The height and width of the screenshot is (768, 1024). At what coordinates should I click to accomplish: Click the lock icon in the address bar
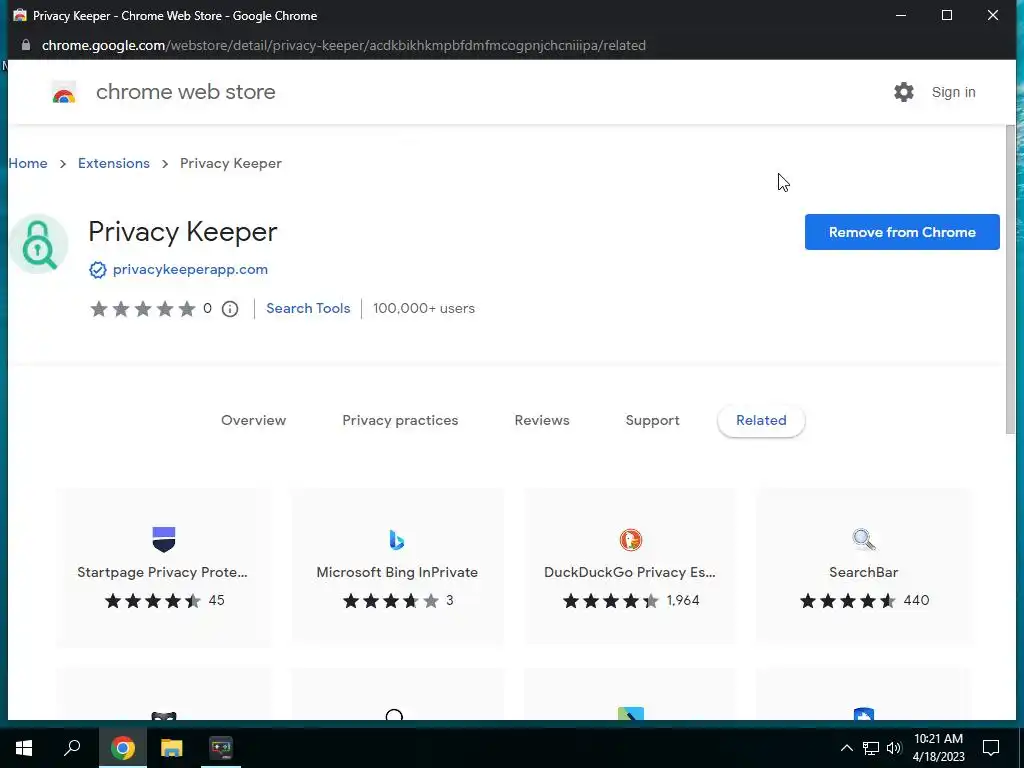25,45
